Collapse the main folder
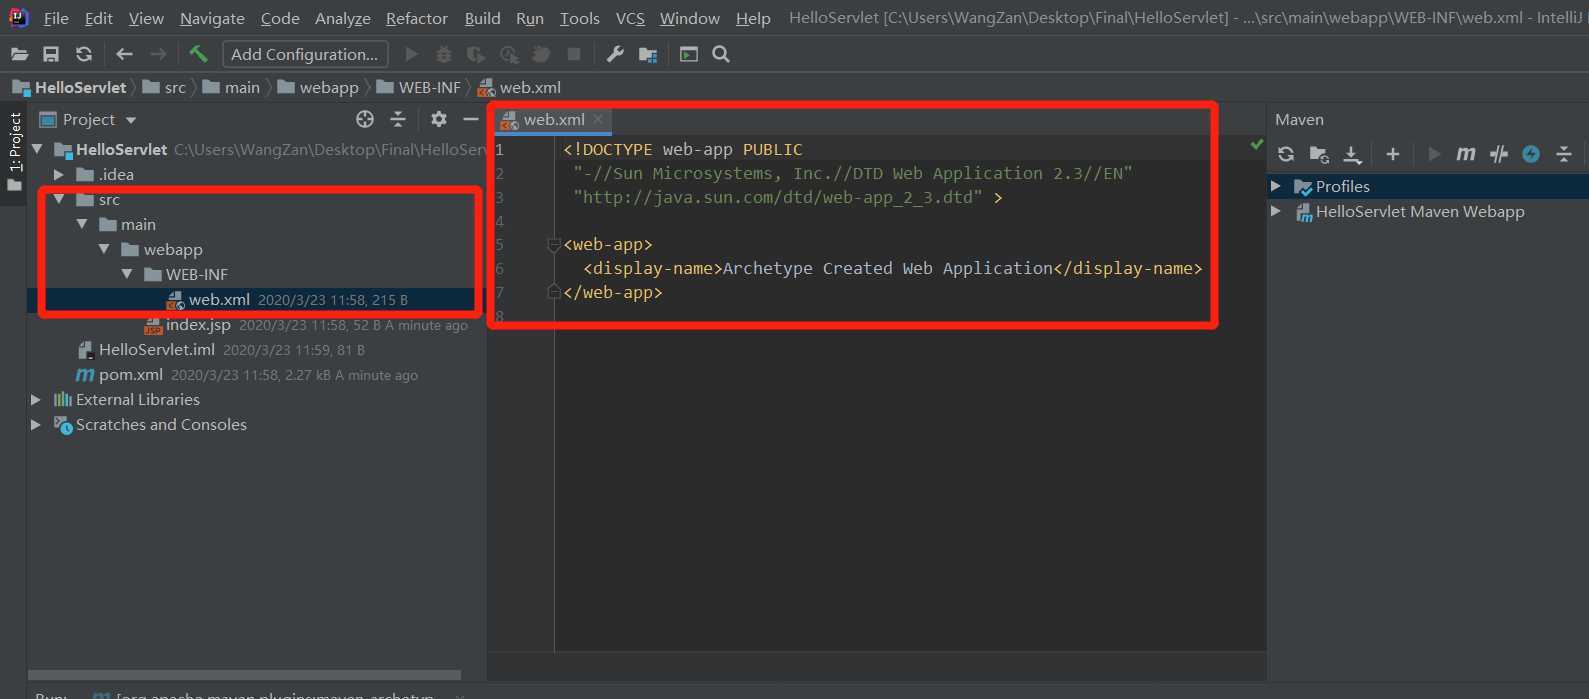This screenshot has height=699, width=1589. [x=82, y=224]
